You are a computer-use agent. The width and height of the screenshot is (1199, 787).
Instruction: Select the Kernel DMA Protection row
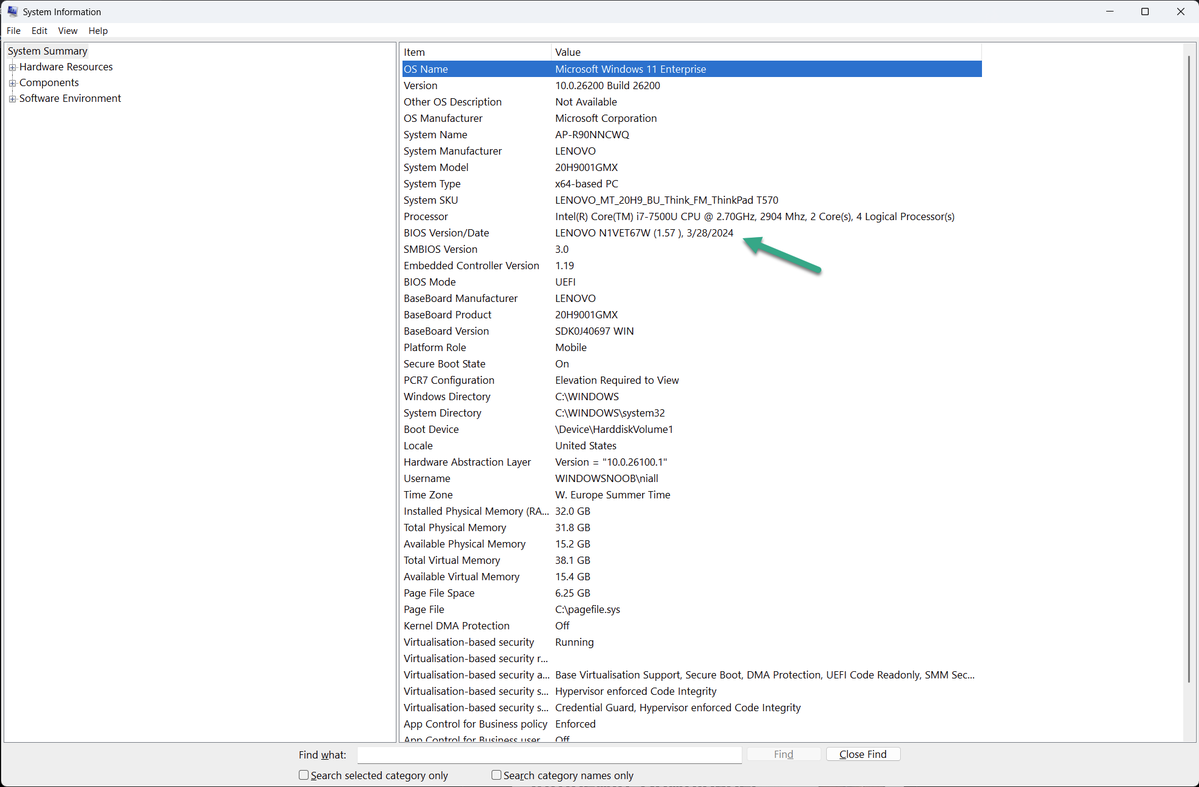pyautogui.click(x=691, y=626)
